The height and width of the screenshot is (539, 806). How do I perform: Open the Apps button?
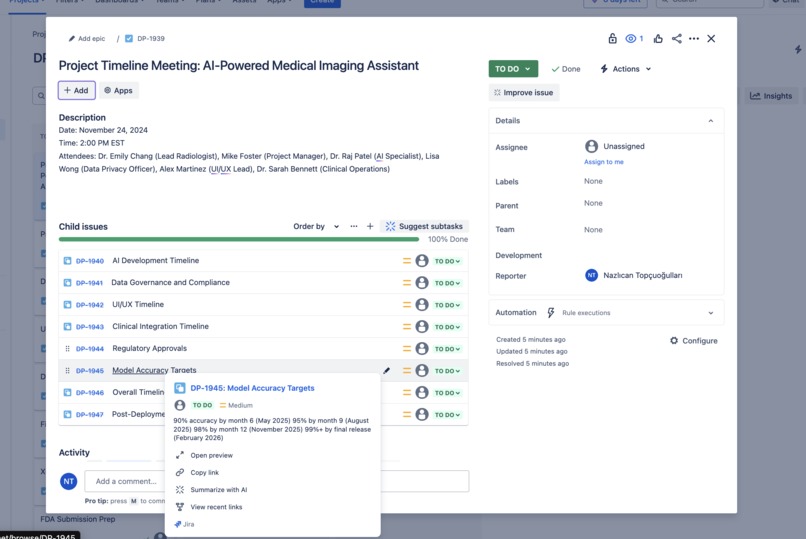tap(119, 90)
